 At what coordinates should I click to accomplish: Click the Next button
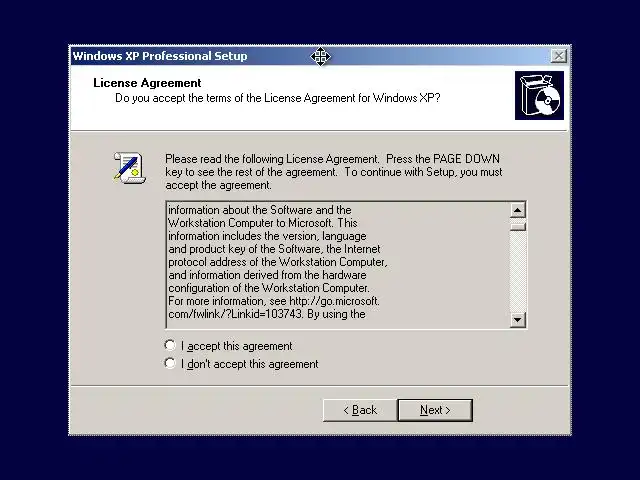point(435,410)
